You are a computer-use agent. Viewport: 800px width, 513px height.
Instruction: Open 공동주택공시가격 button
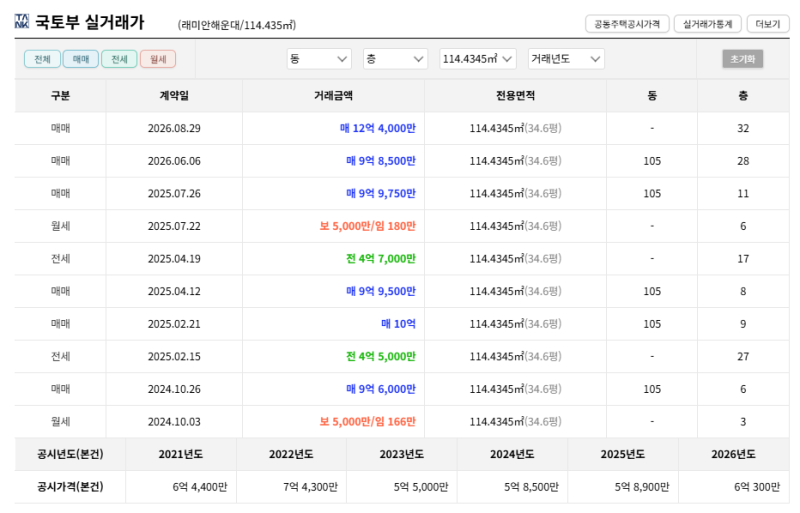pos(627,24)
